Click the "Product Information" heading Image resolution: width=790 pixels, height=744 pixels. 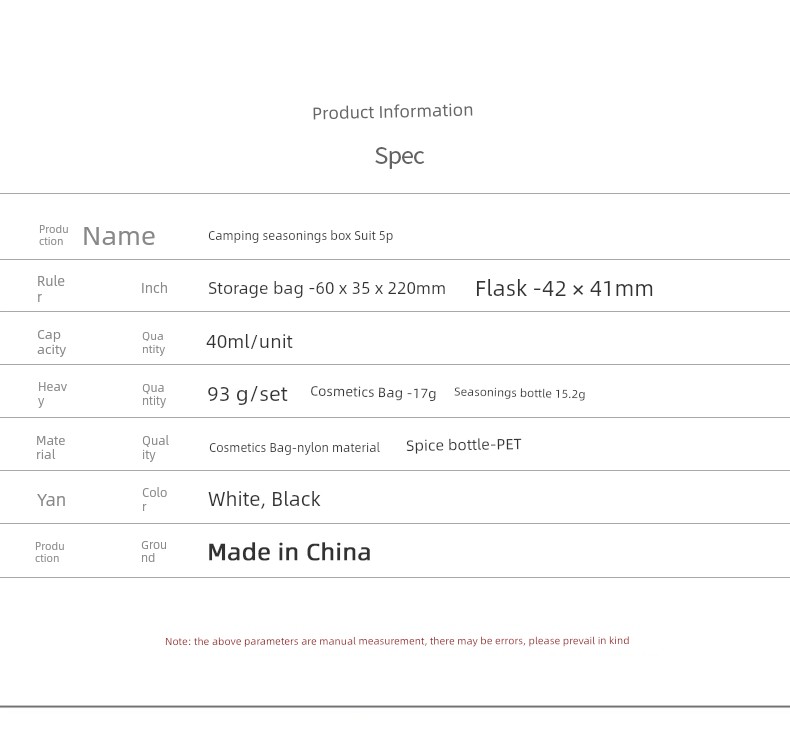[392, 111]
